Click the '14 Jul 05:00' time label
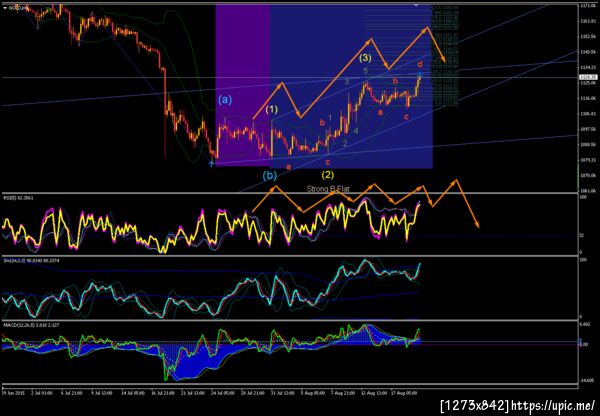This screenshot has height=416, width=600. (135, 393)
